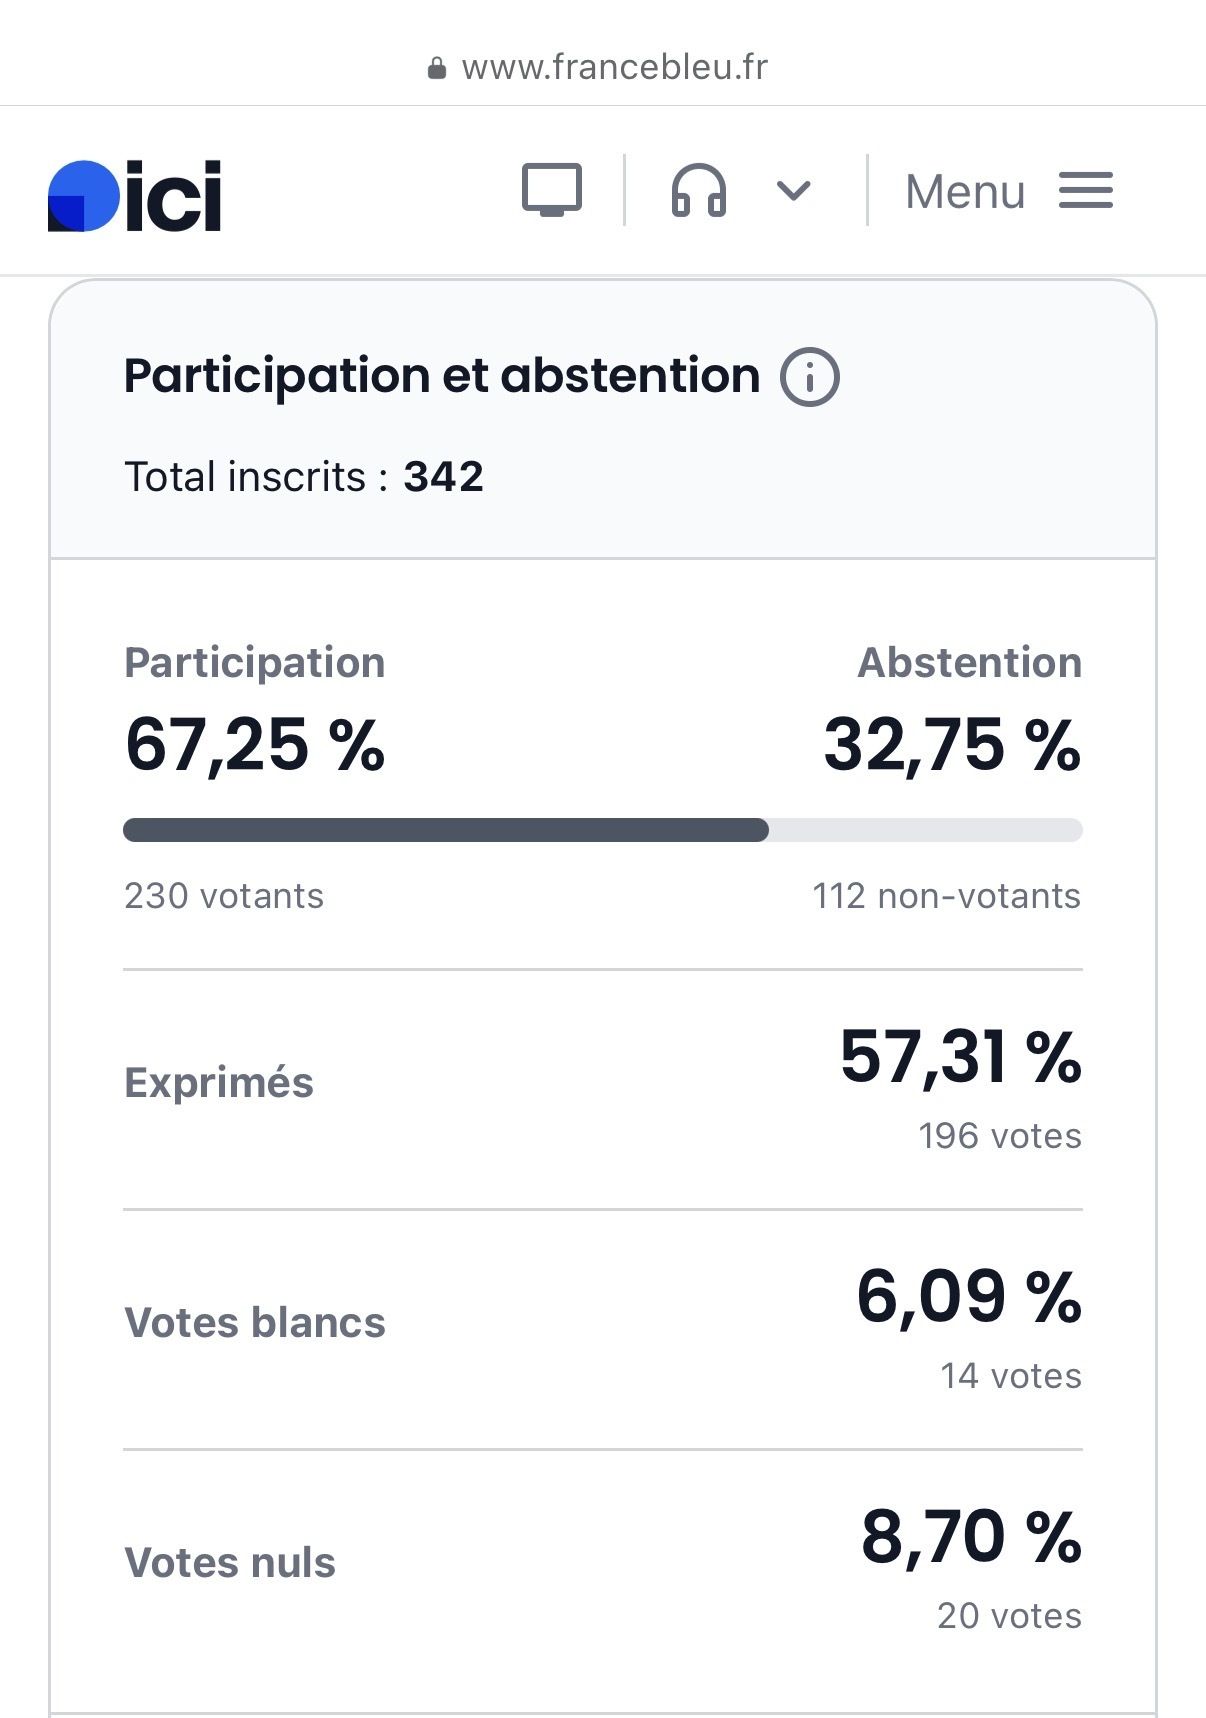Tap the Menu text label

point(965,191)
